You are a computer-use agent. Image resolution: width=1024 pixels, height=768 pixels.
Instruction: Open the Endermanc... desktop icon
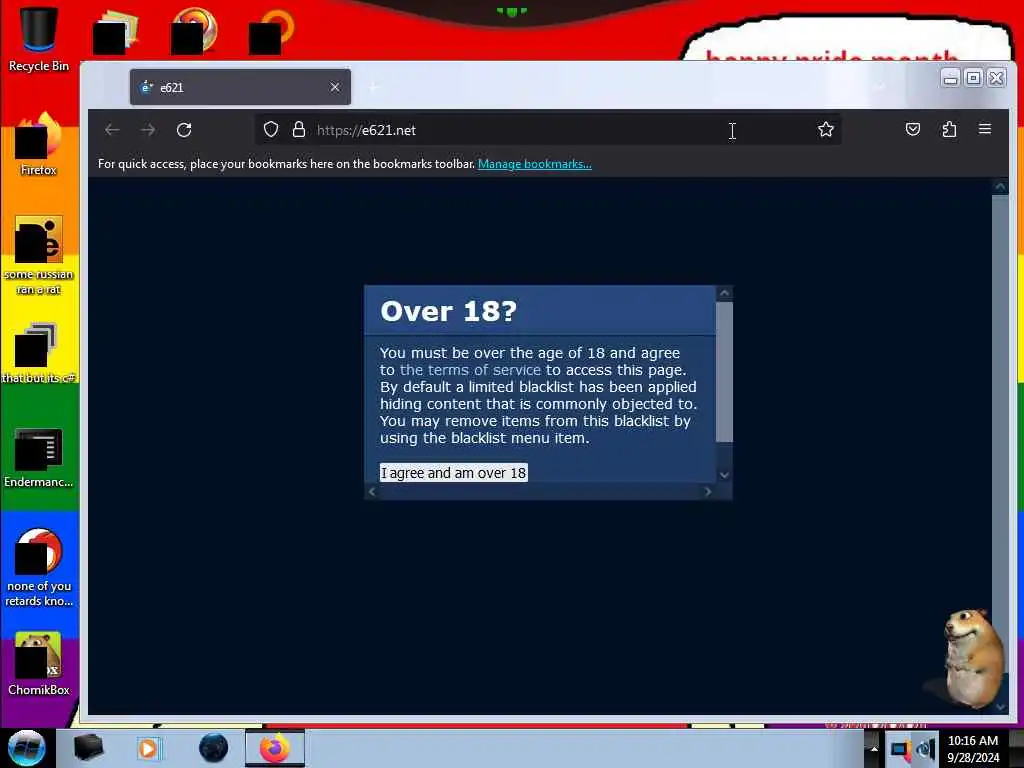(39, 457)
